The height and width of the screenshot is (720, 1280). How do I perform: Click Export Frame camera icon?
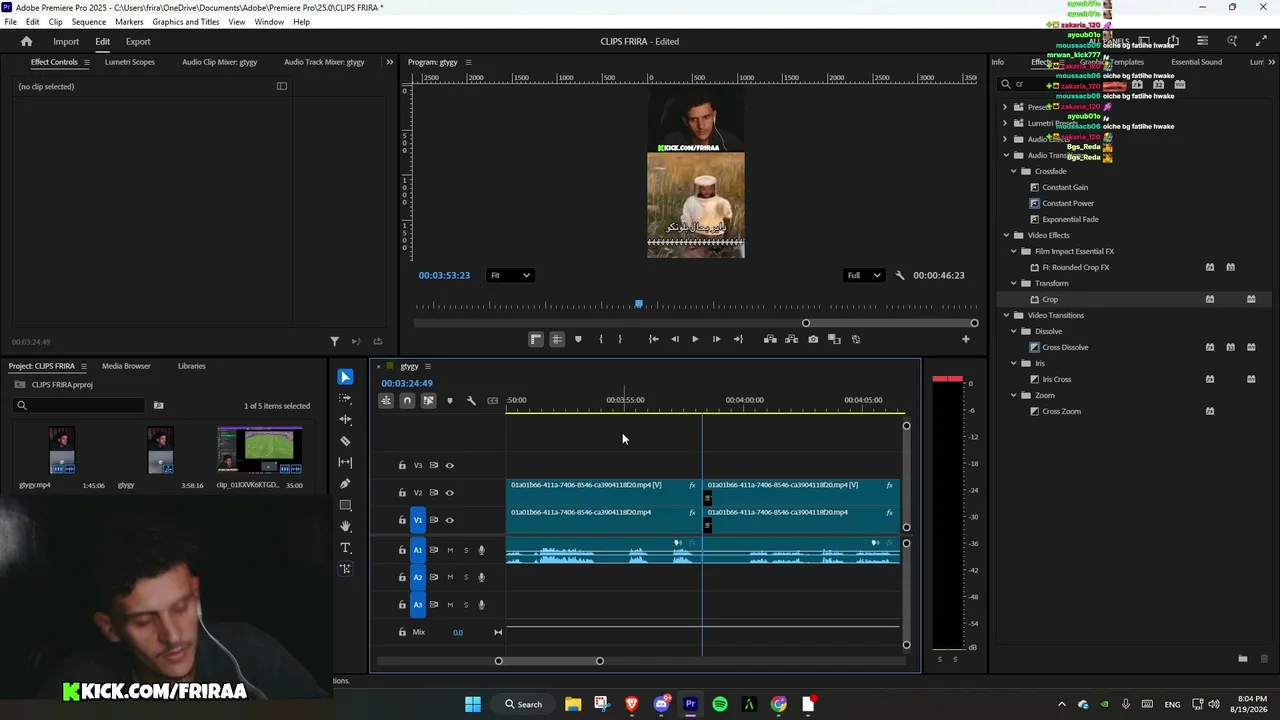tap(813, 339)
